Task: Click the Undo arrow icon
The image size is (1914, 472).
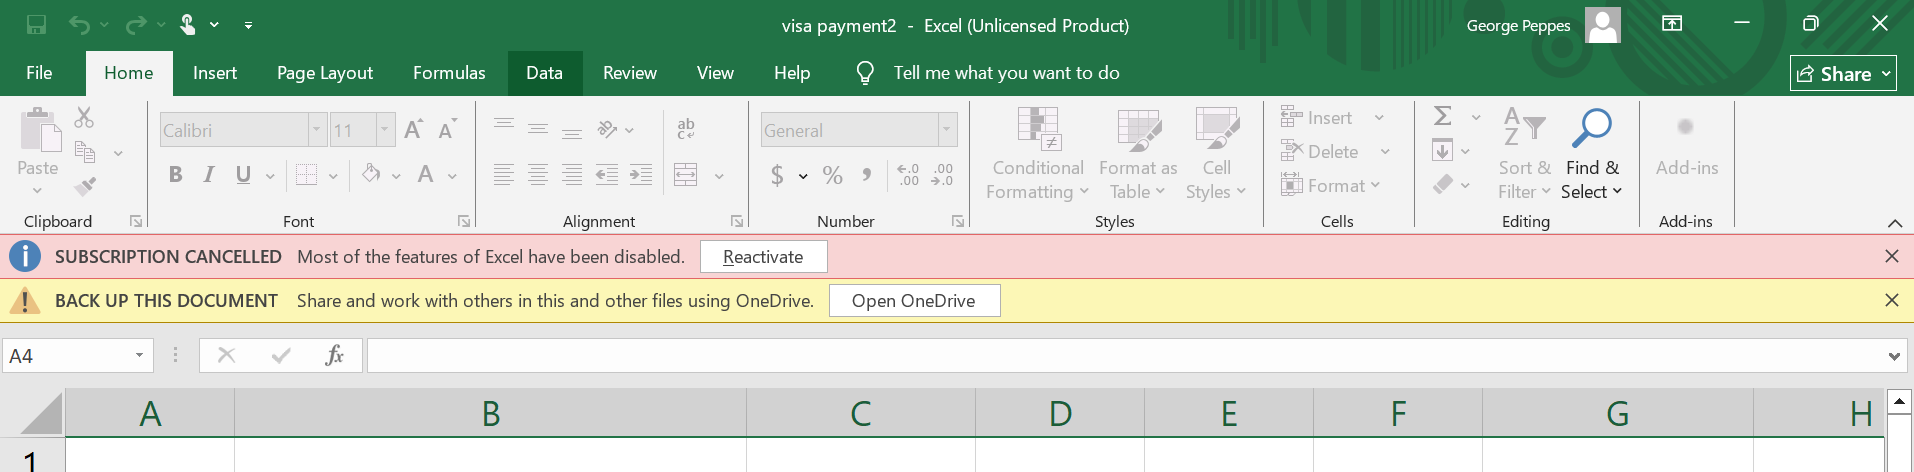Action: [80, 25]
